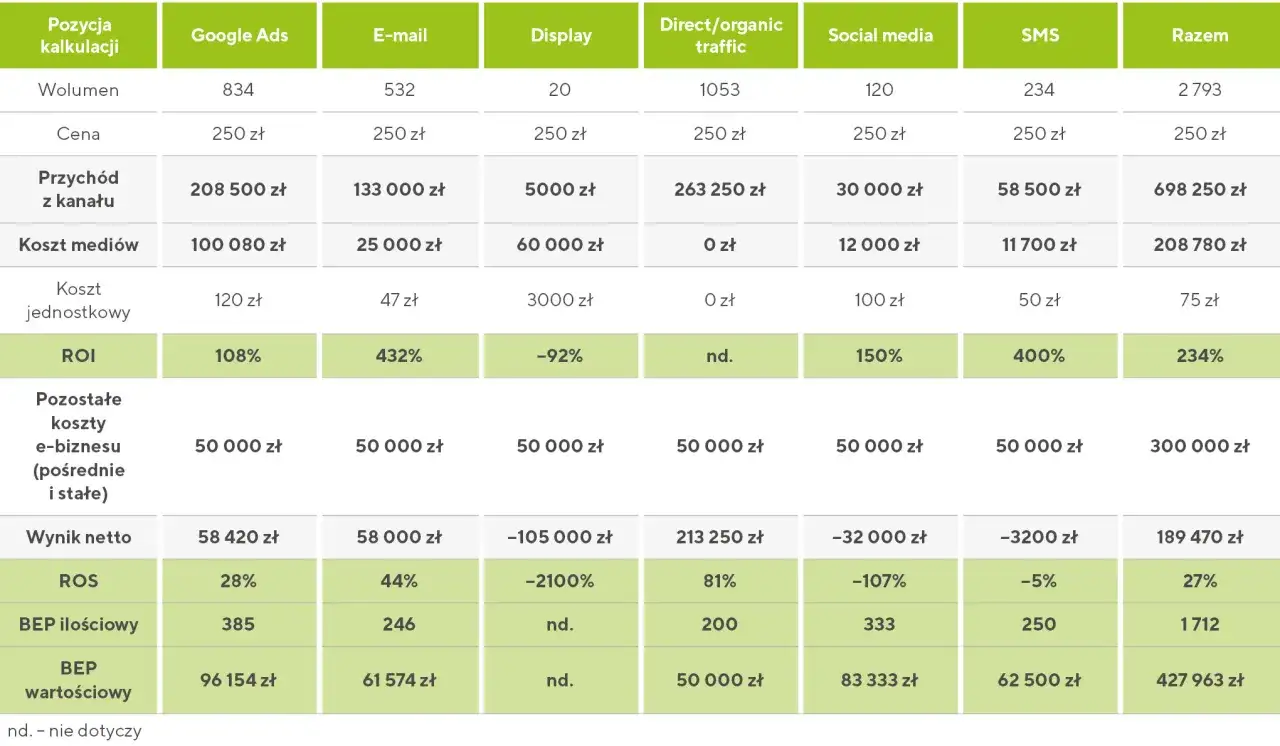Select the Wynik netto row label
Screen dimensions: 1280x746
tap(78, 537)
